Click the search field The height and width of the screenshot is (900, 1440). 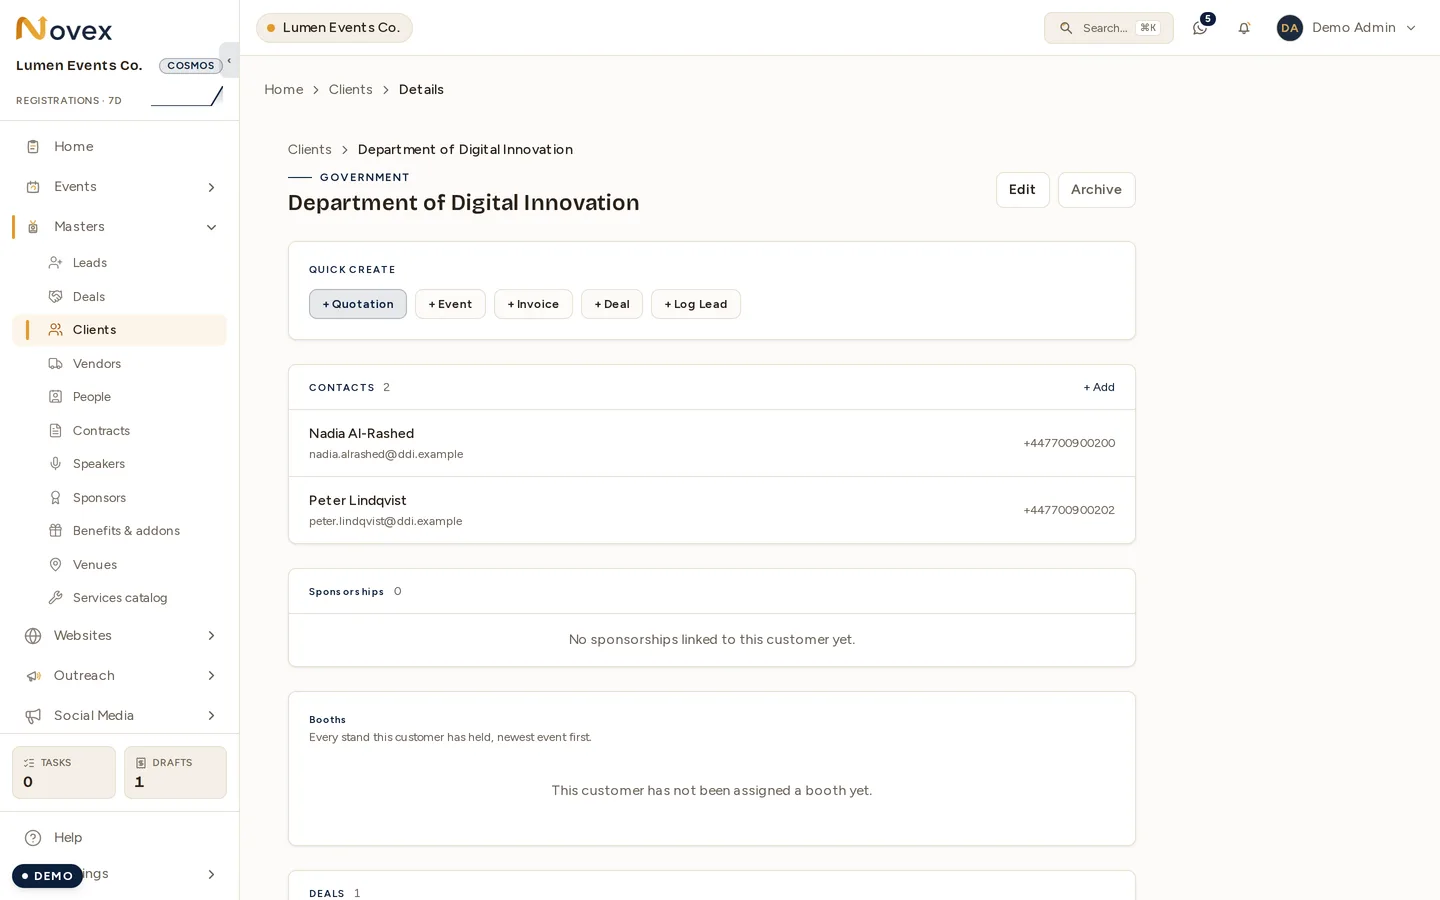coord(1109,28)
